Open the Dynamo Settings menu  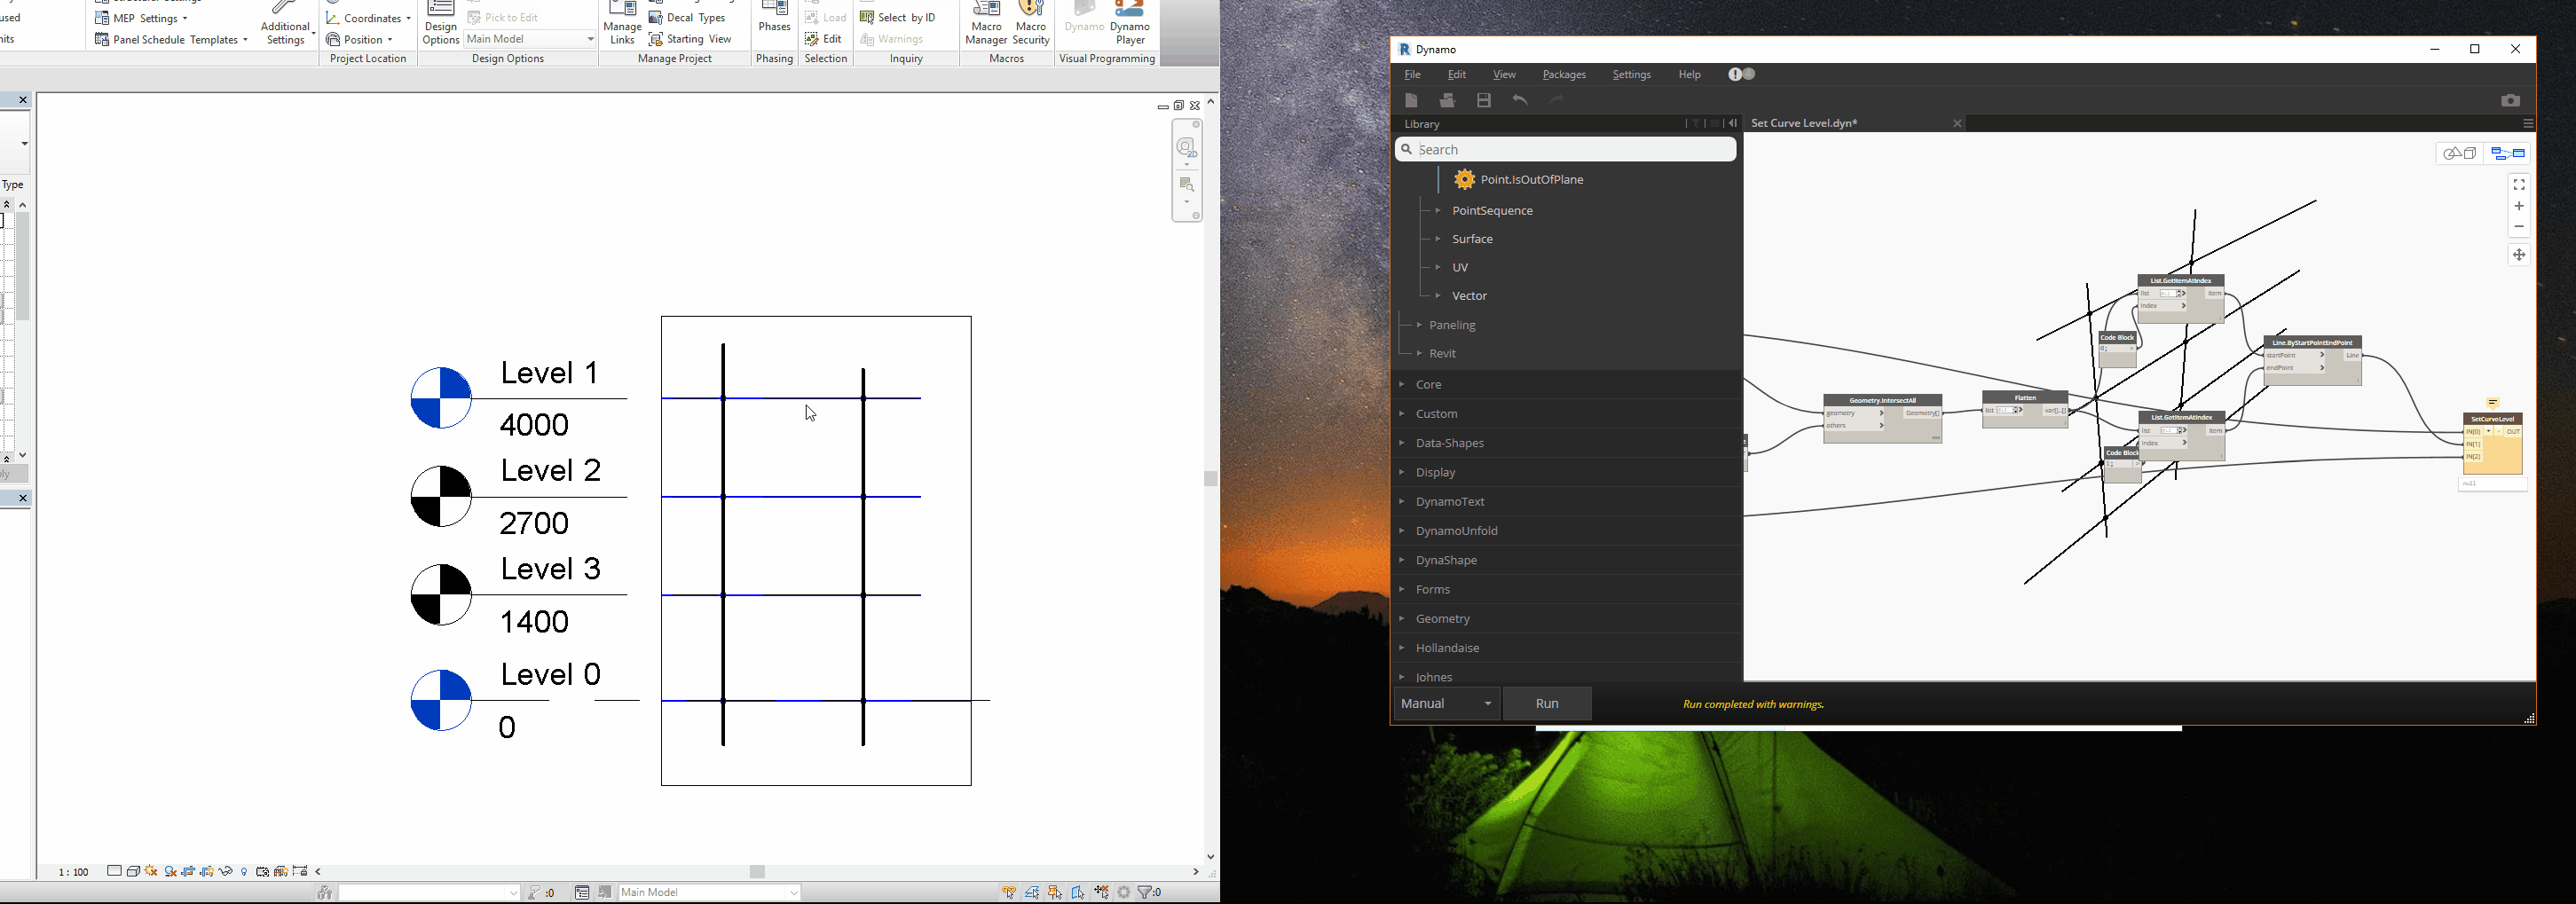pyautogui.click(x=1631, y=75)
